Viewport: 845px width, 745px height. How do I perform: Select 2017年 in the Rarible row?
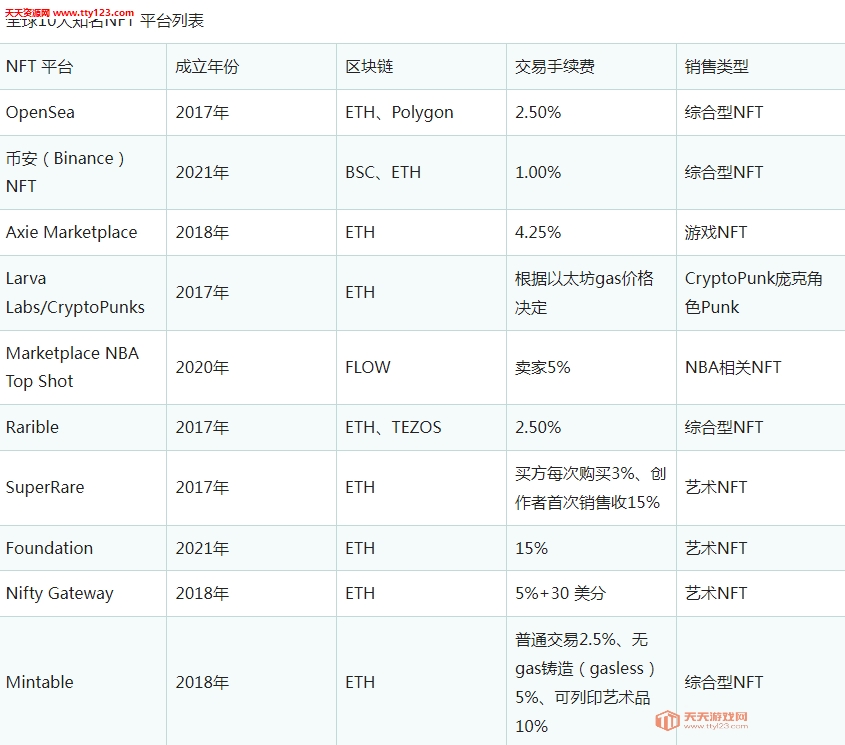click(x=202, y=427)
